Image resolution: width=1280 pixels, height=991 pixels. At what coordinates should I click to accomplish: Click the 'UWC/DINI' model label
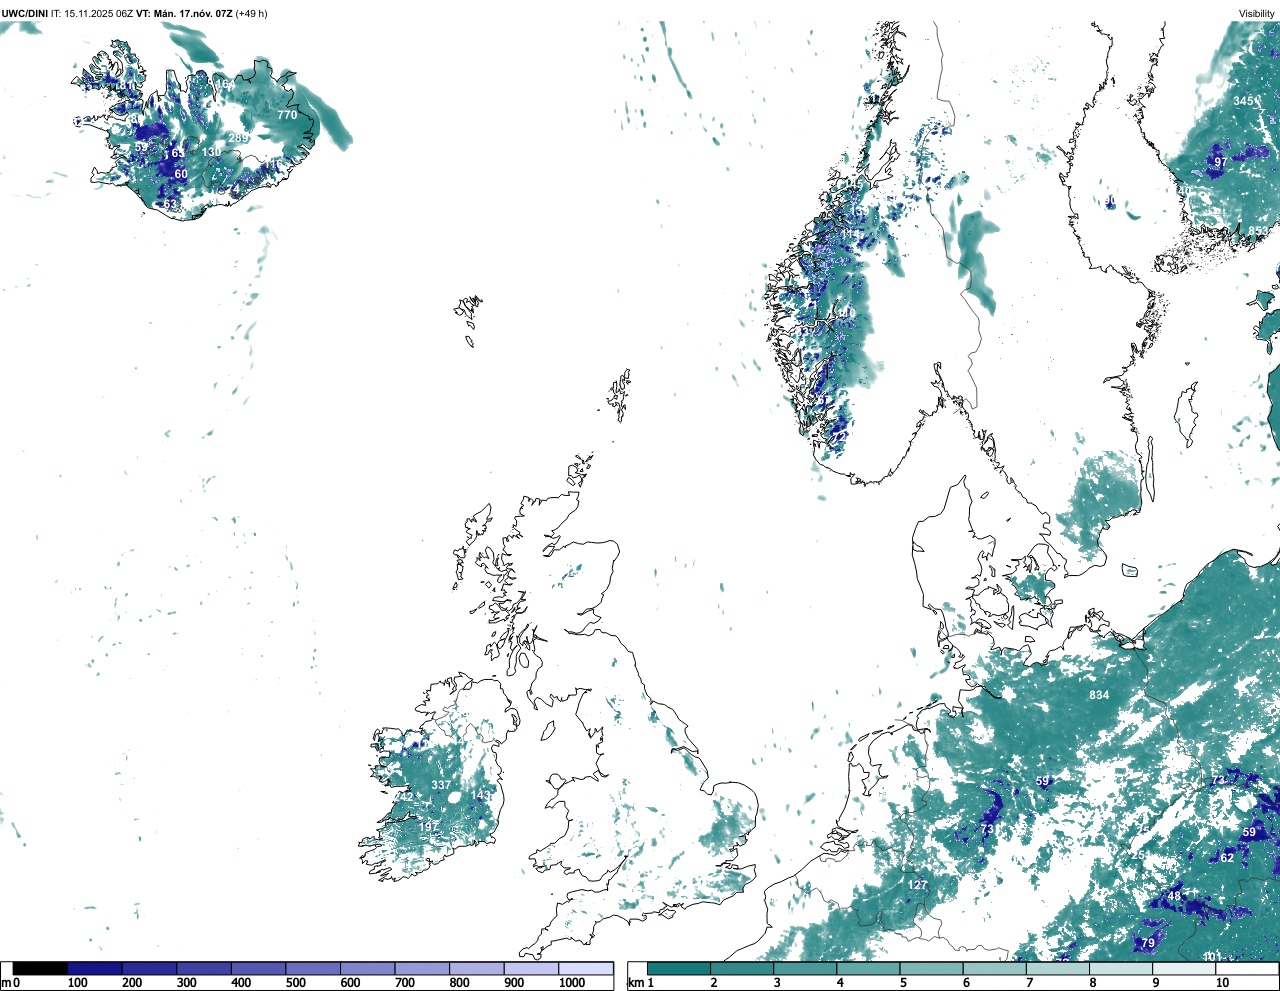coord(25,14)
